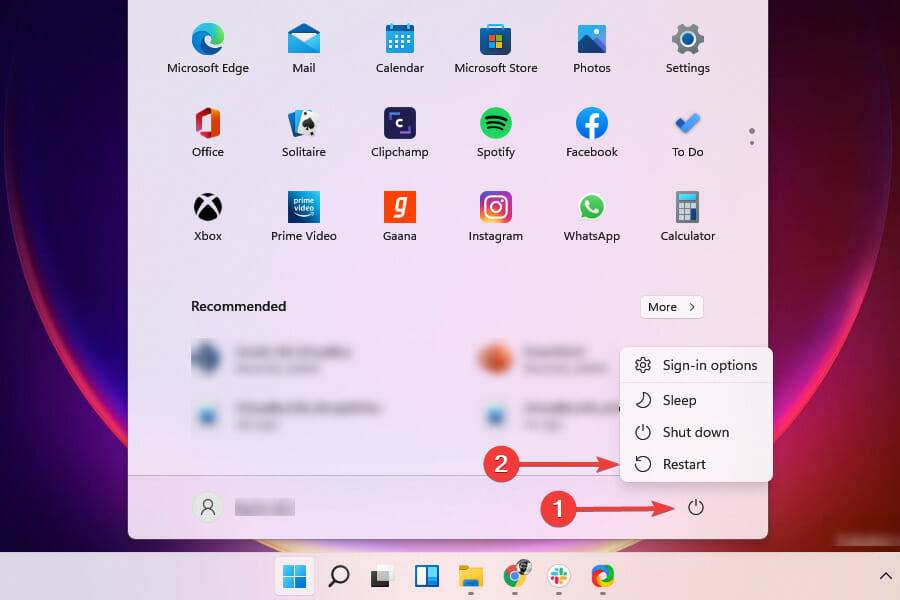Show hidden icons in system tray
900x600 pixels.
click(886, 576)
